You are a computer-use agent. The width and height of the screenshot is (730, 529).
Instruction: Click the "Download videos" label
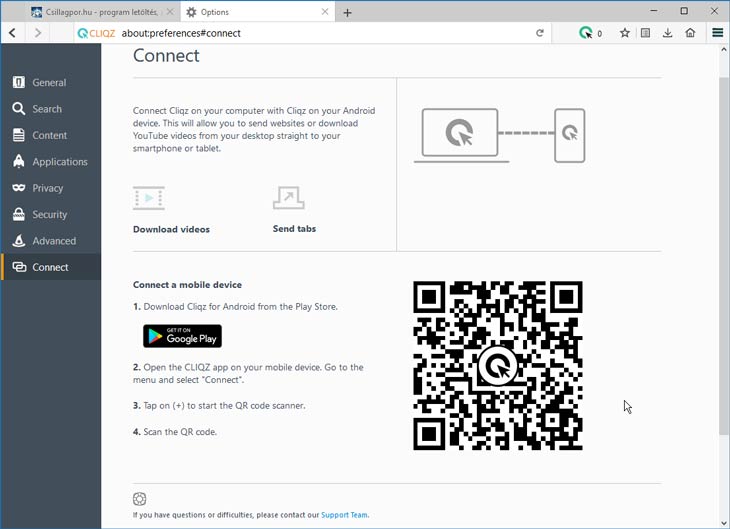(171, 229)
